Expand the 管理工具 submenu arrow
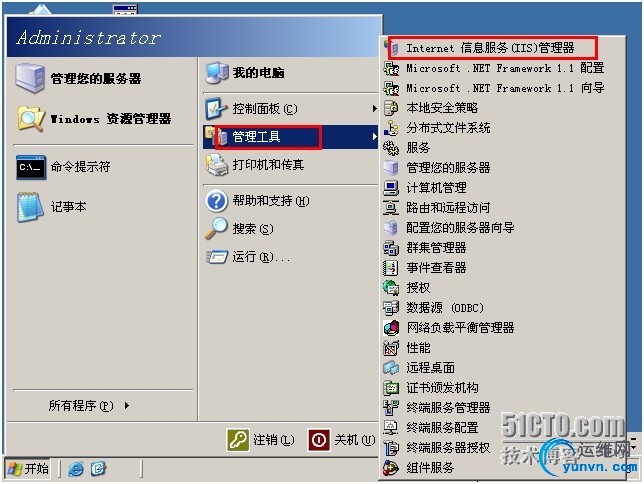Screen dimensions: 644x484 [x=374, y=136]
